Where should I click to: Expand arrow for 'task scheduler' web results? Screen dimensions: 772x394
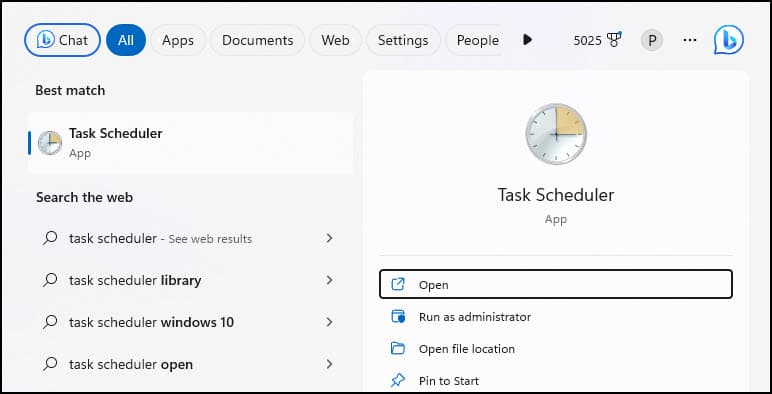coord(329,238)
